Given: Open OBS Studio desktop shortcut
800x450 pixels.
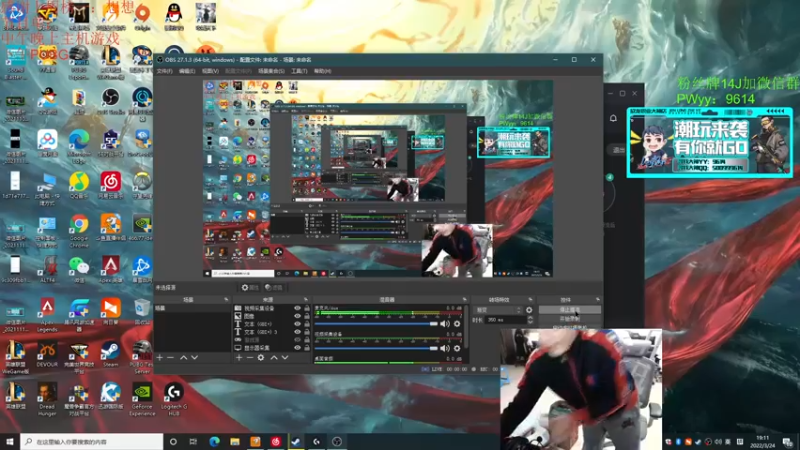Looking at the screenshot, I should coord(110,99).
